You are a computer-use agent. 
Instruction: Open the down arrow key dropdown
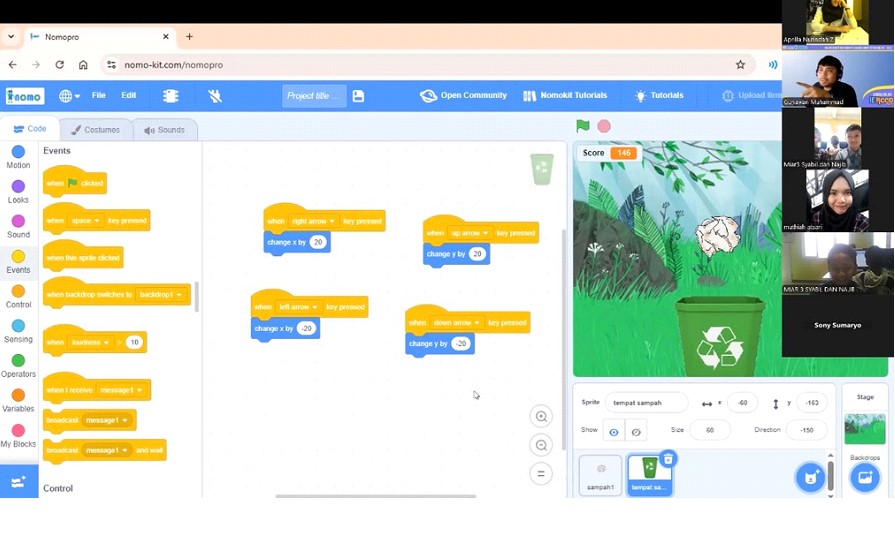point(457,323)
